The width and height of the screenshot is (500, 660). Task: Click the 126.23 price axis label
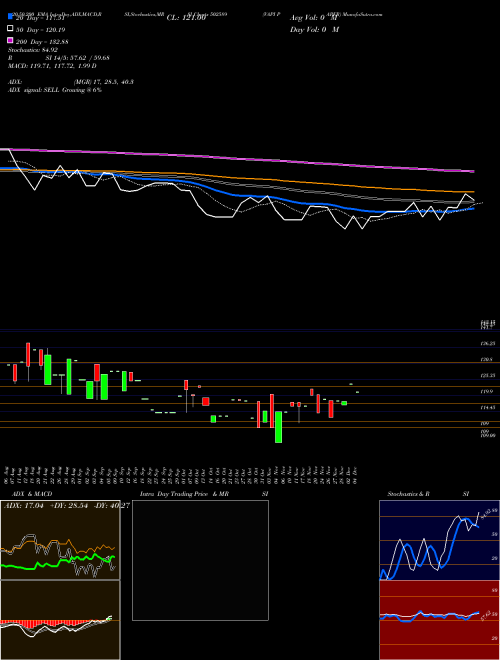tap(487, 344)
